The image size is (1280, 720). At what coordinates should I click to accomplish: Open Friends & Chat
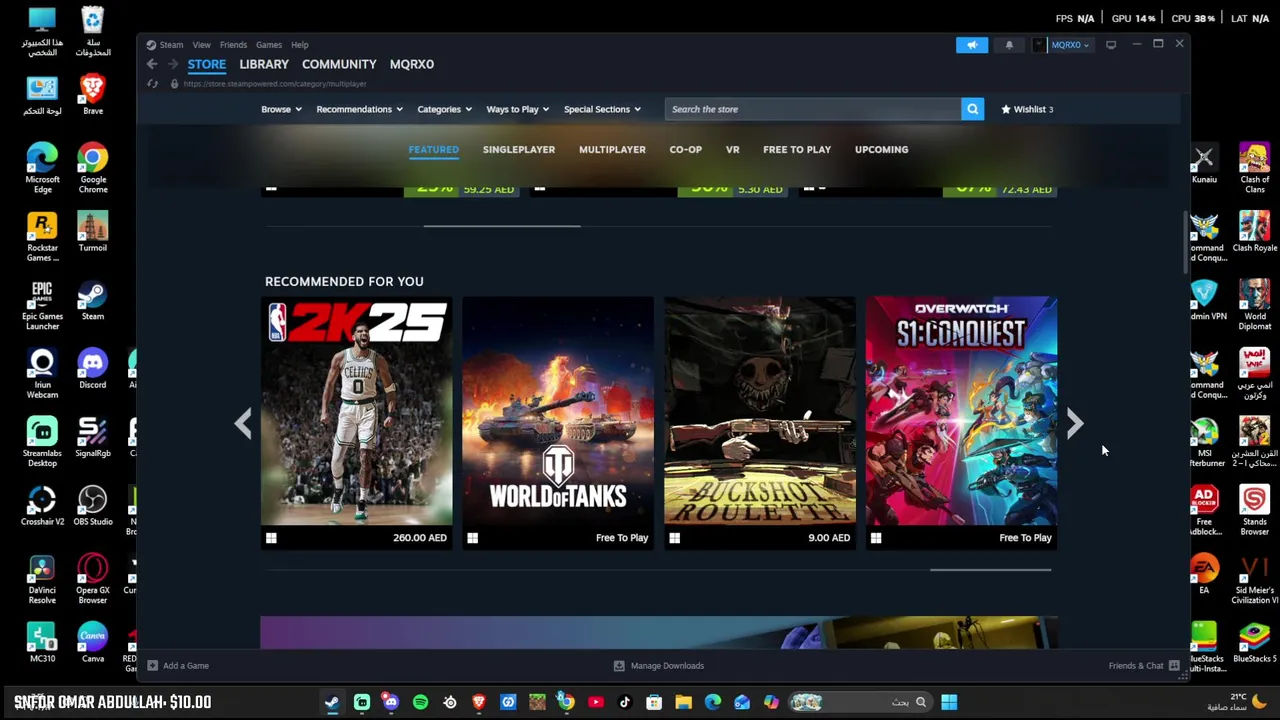pyautogui.click(x=1144, y=665)
